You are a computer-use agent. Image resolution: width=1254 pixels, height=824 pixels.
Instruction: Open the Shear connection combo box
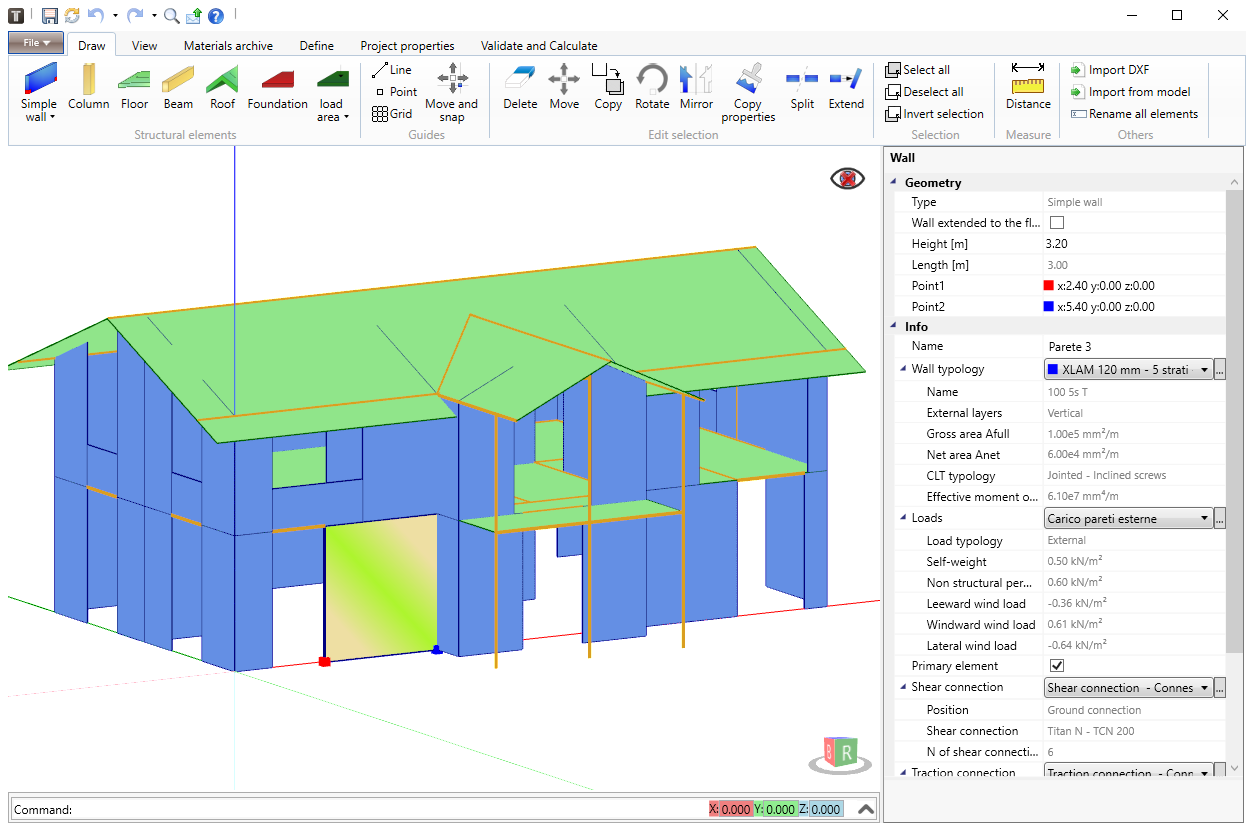click(1128, 688)
